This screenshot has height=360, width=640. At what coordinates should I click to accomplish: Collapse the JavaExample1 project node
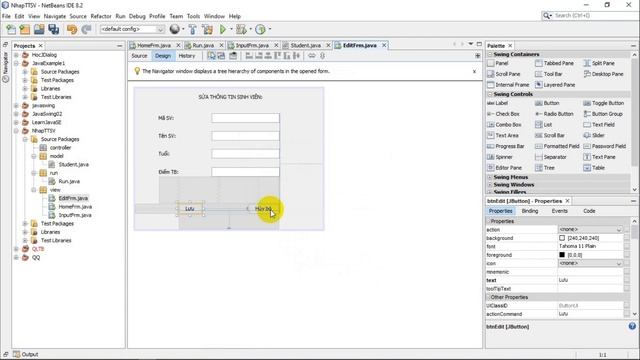[16, 63]
